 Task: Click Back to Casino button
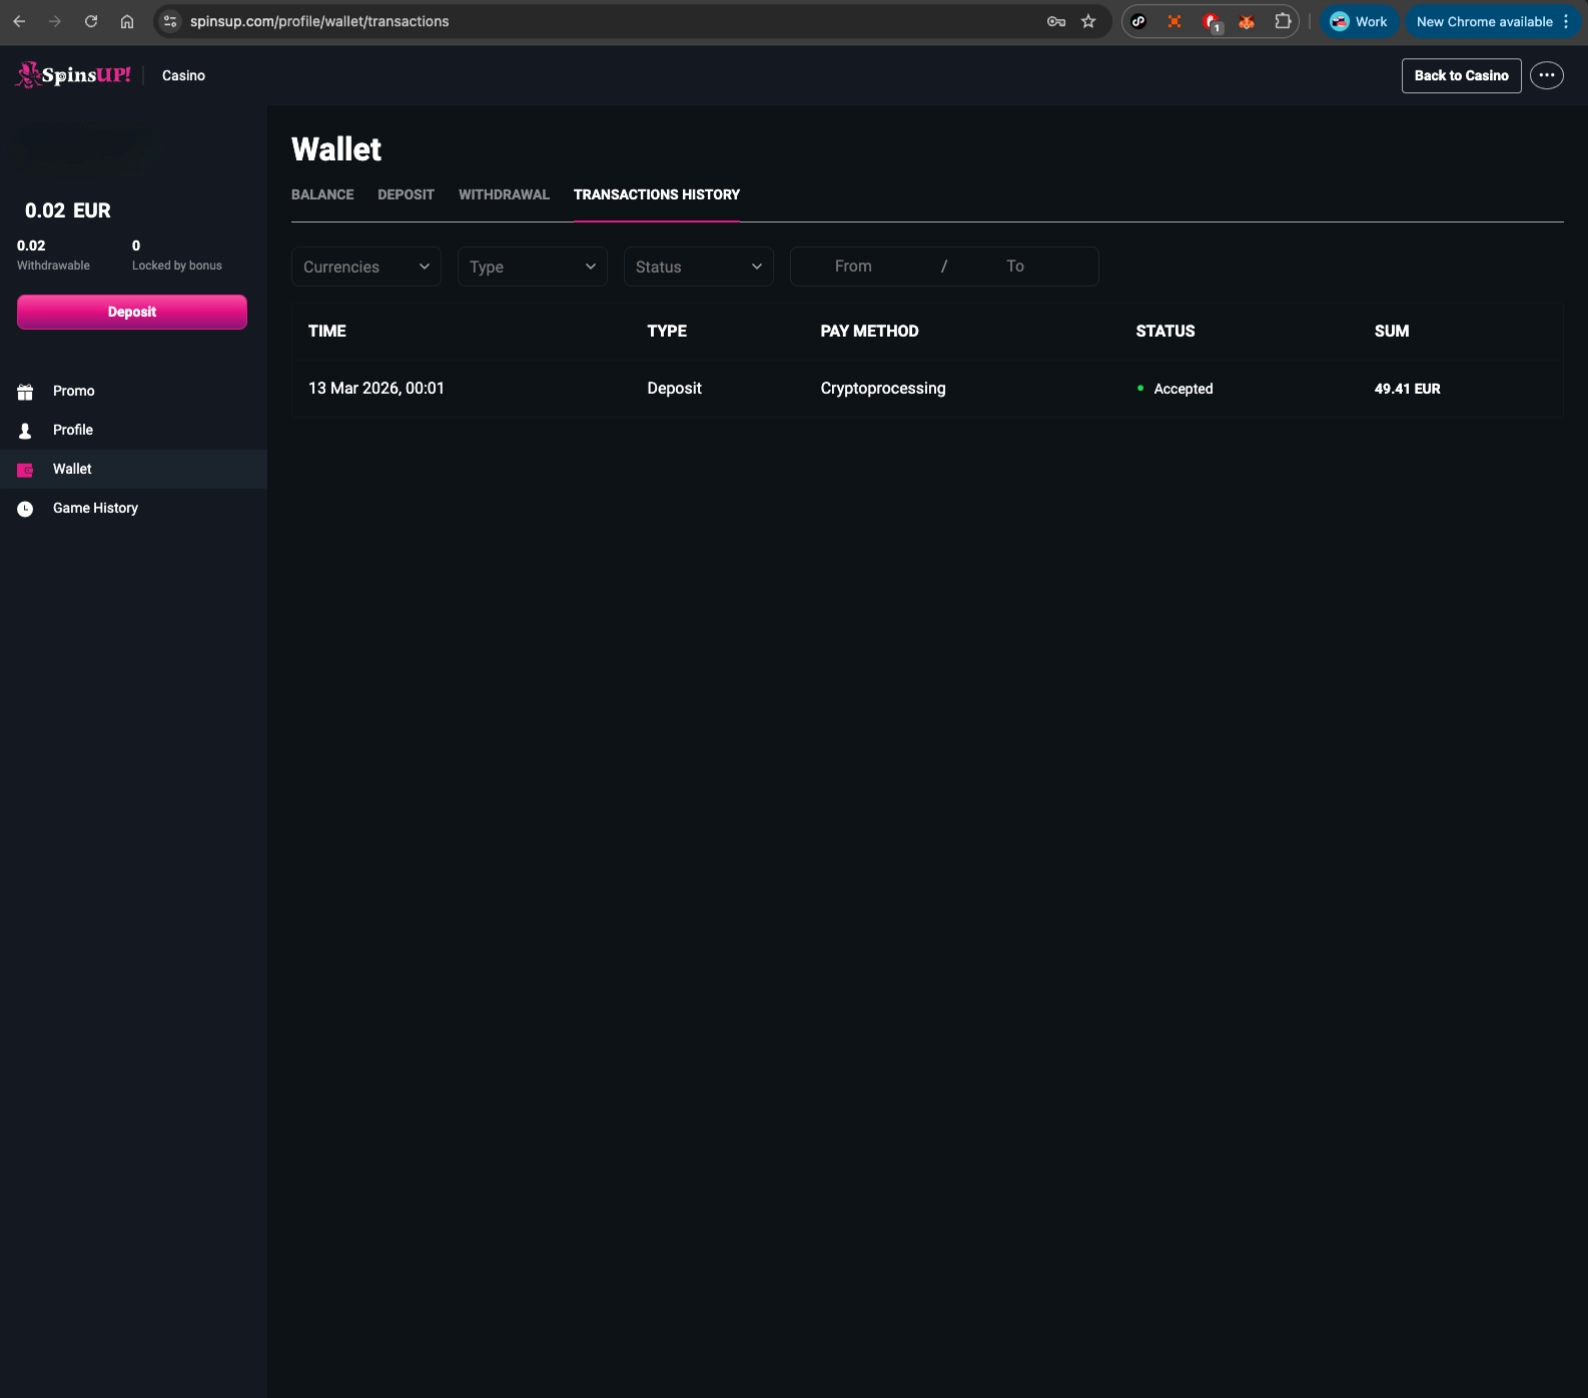[x=1461, y=75]
